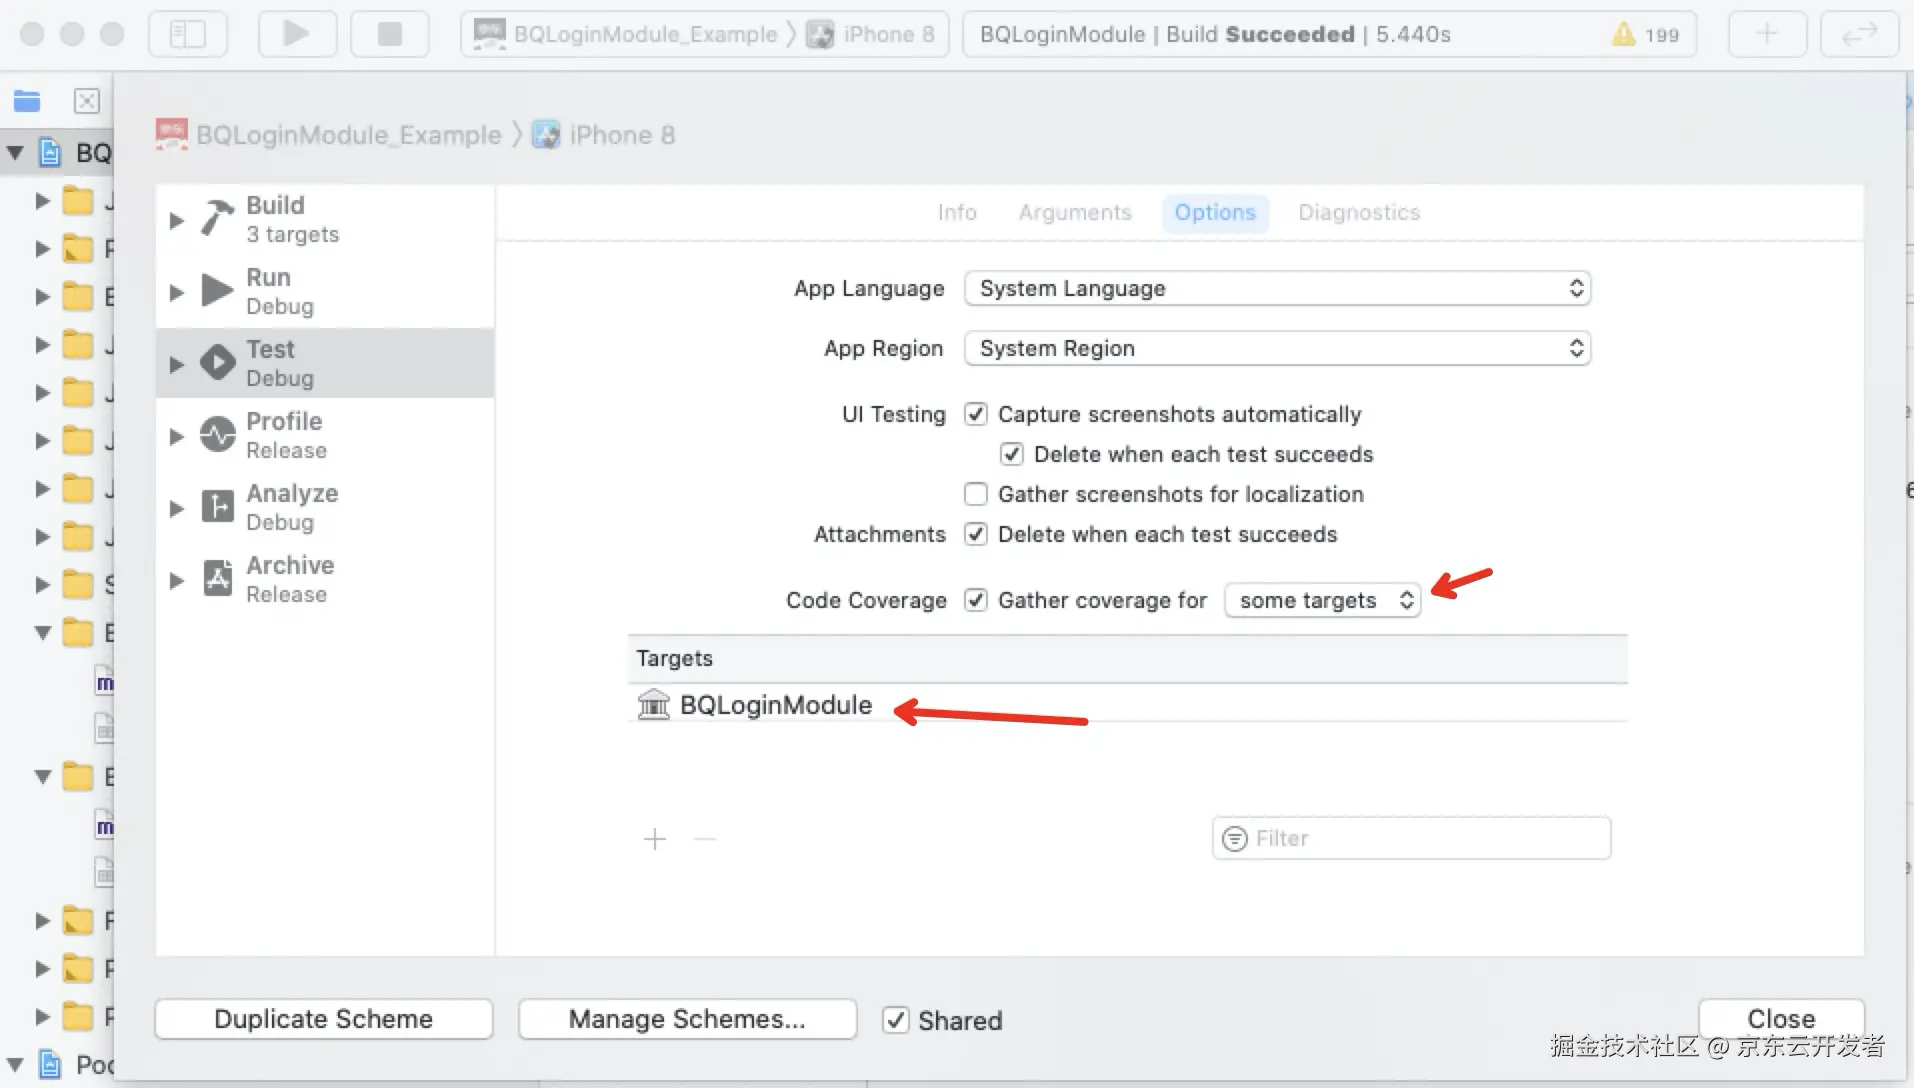Expand the Build action disclosure triangle

click(177, 220)
